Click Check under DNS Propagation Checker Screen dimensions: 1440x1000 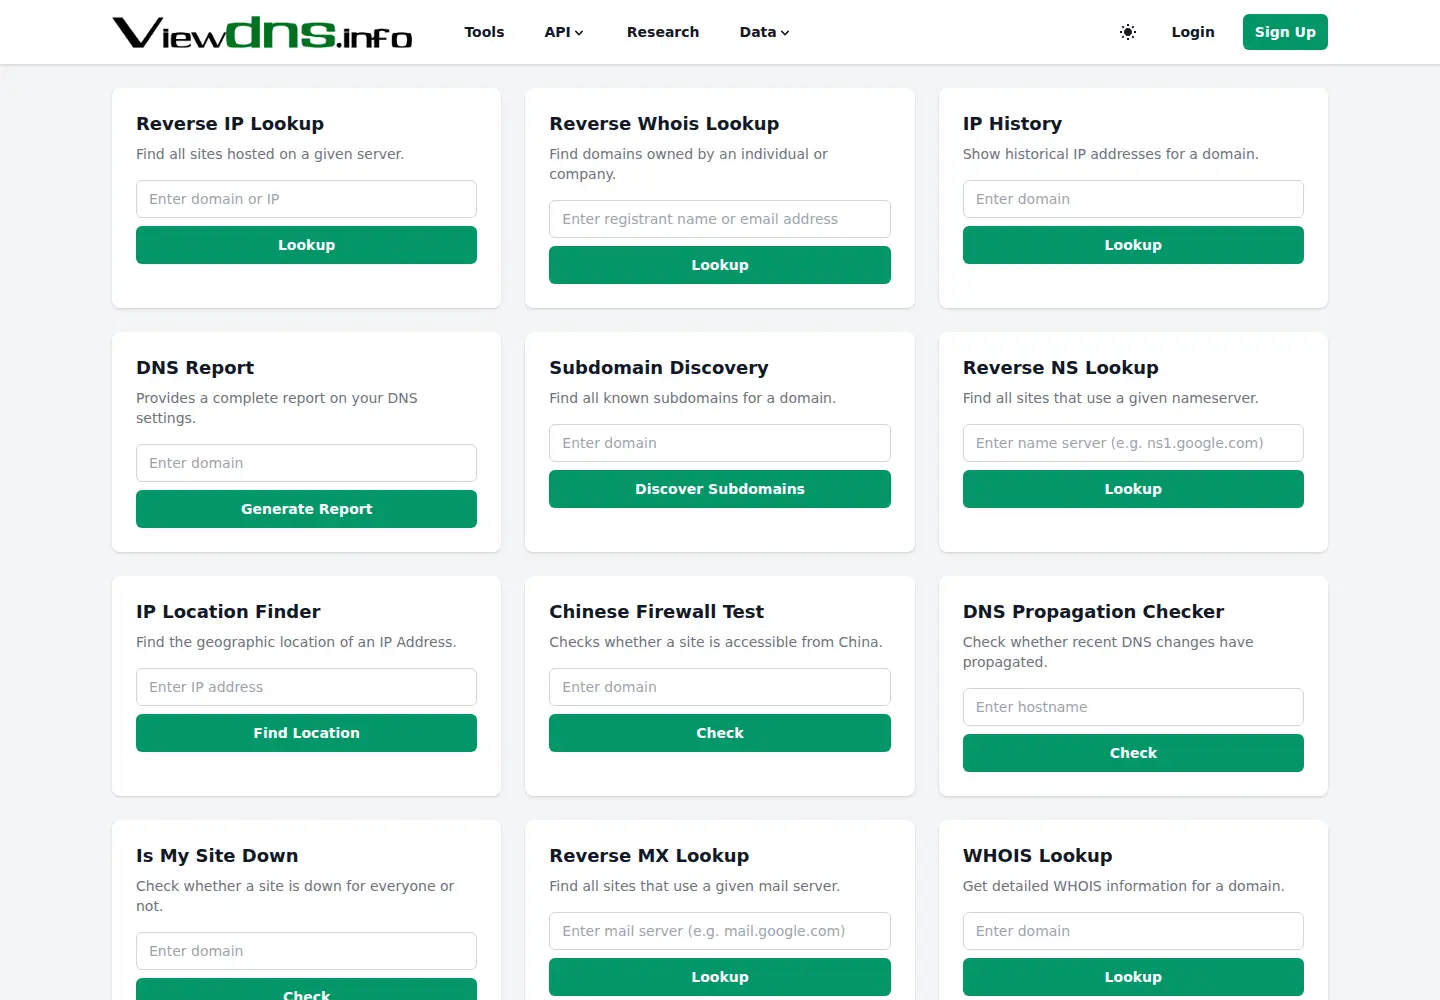point(1133,753)
